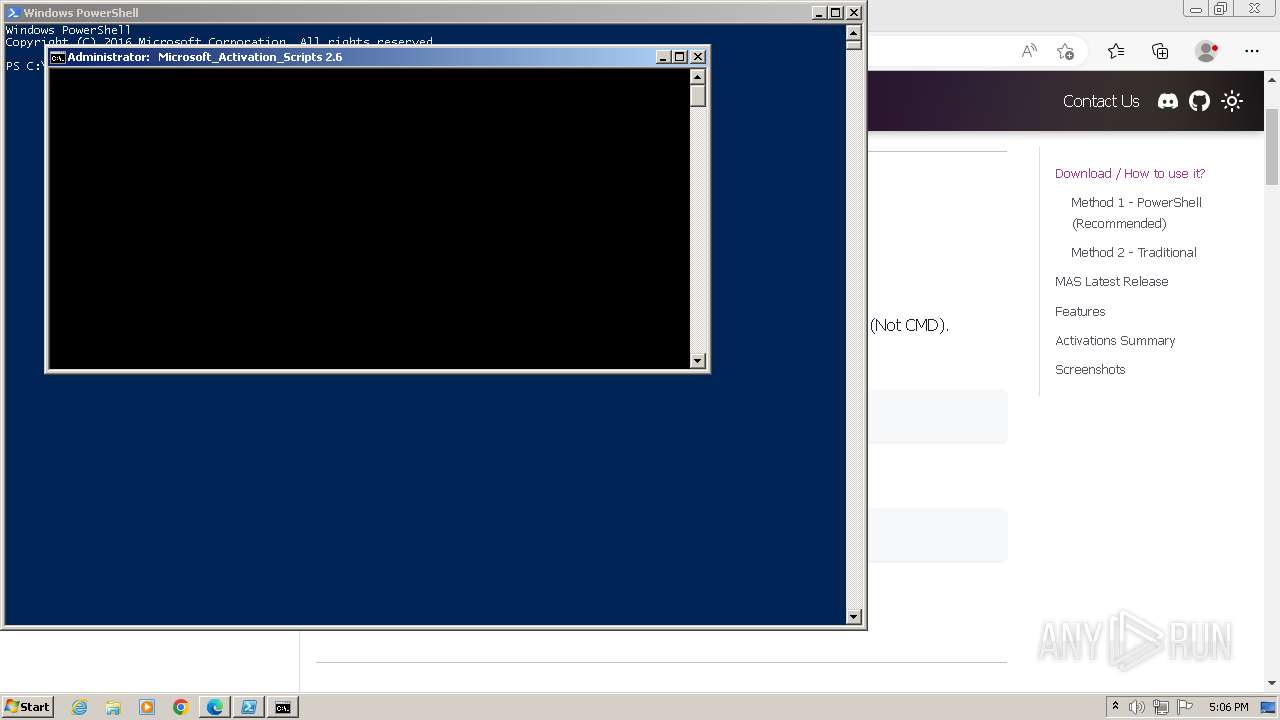The height and width of the screenshot is (720, 1280).
Task: Open the volume speaker tray icon
Action: 1137,707
